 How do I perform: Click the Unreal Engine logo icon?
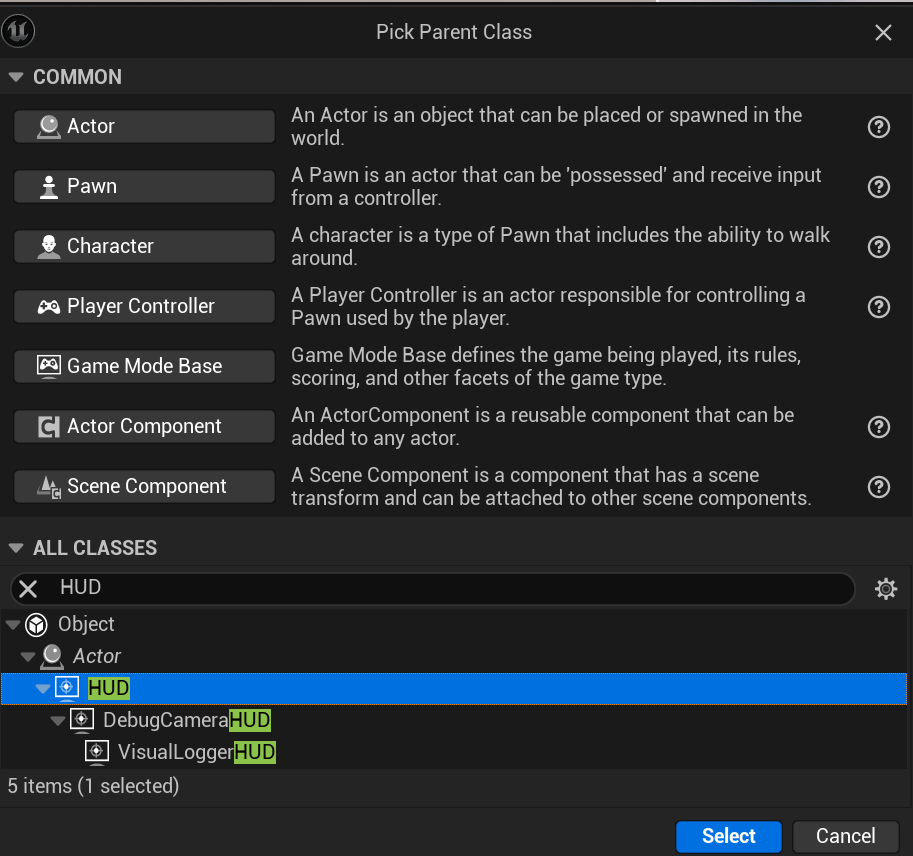pyautogui.click(x=18, y=31)
